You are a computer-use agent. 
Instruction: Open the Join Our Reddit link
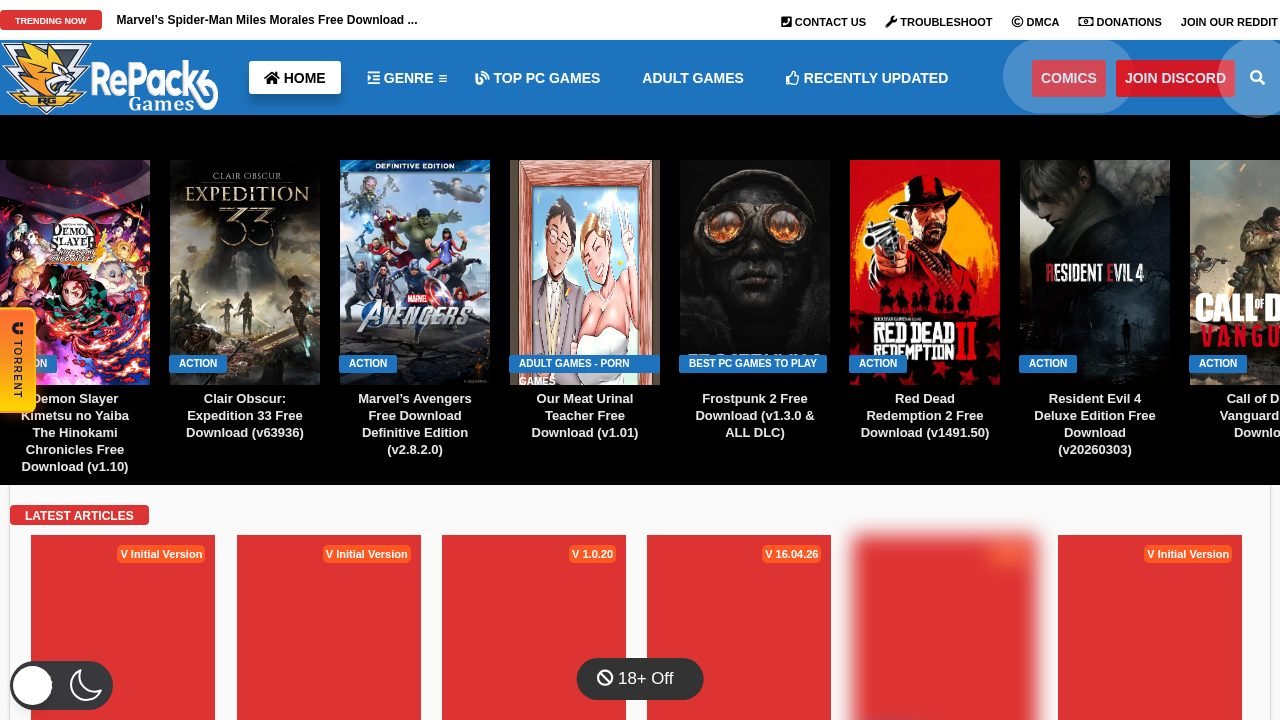coord(1229,21)
